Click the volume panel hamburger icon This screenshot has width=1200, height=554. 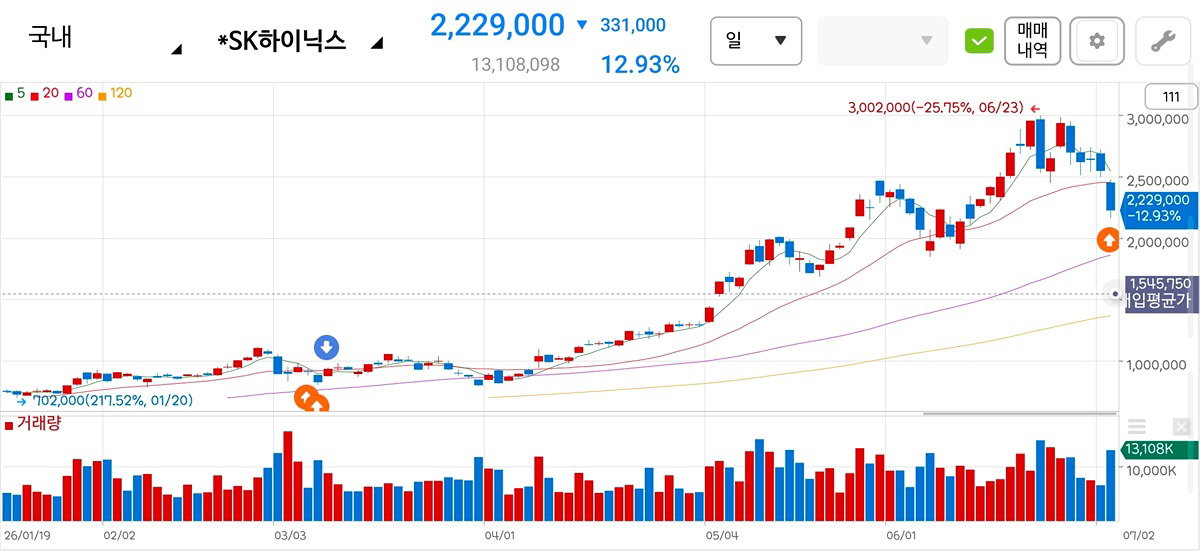[x=1137, y=427]
